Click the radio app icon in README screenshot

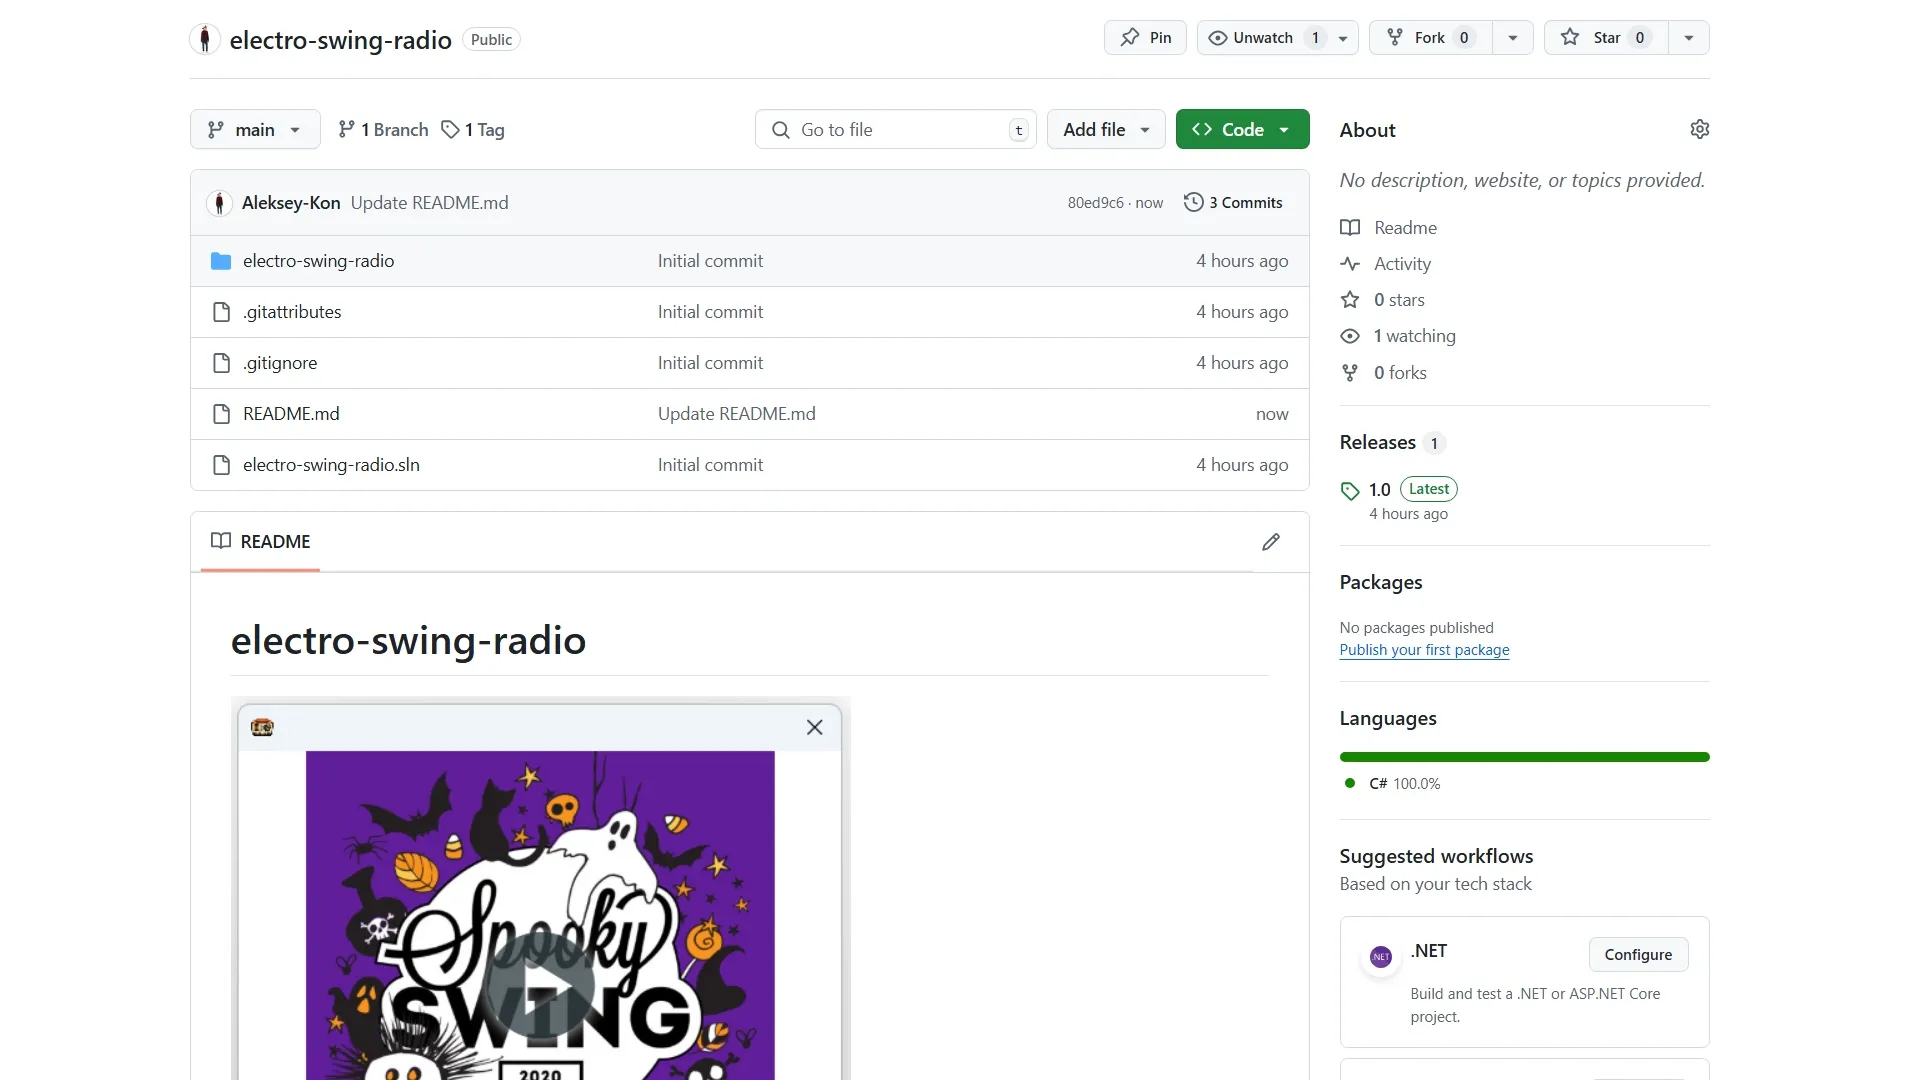262,727
